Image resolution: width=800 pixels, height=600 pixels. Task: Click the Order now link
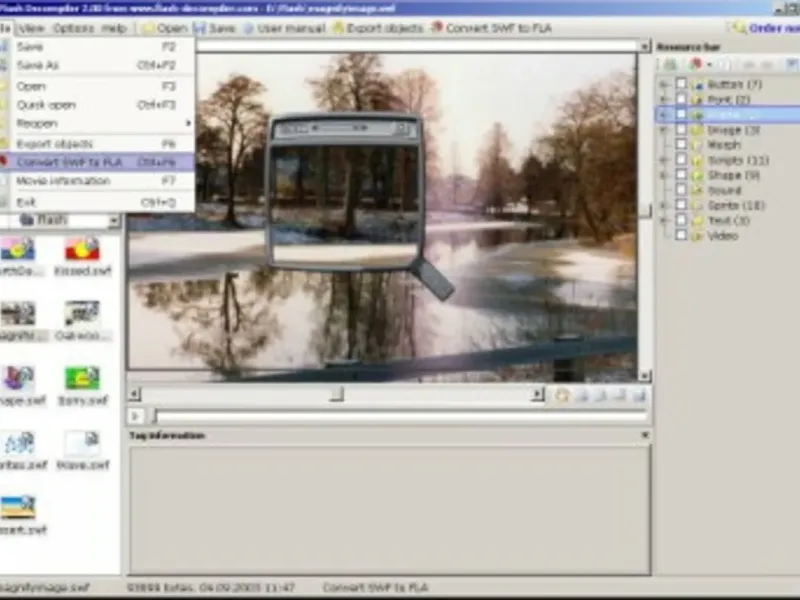[765, 28]
